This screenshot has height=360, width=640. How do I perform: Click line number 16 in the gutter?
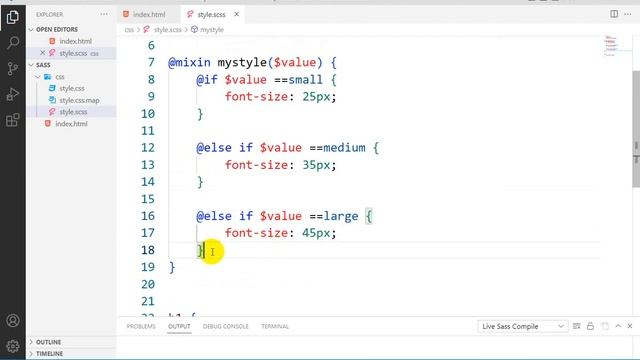pyautogui.click(x=148, y=216)
